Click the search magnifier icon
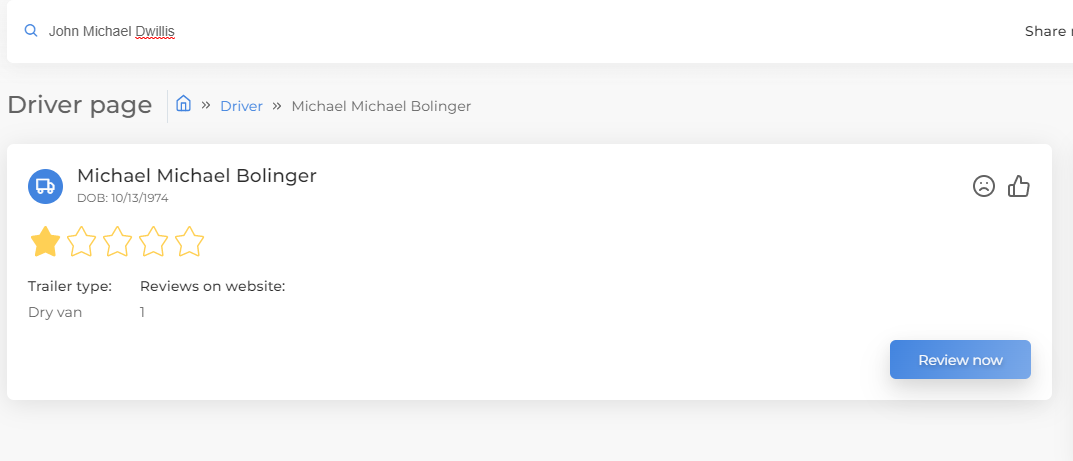Screen dimensions: 1073x461 click(x=31, y=31)
